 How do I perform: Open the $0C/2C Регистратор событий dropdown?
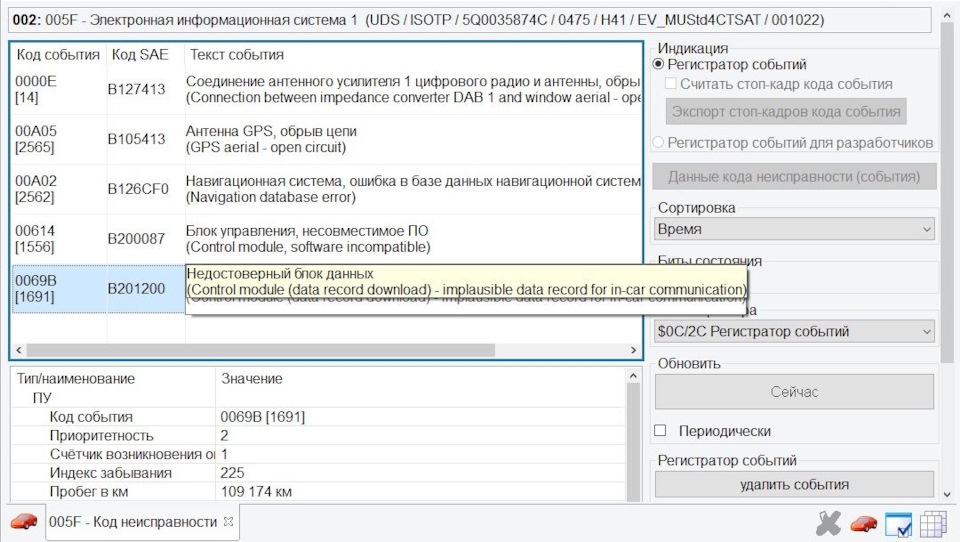tap(794, 331)
